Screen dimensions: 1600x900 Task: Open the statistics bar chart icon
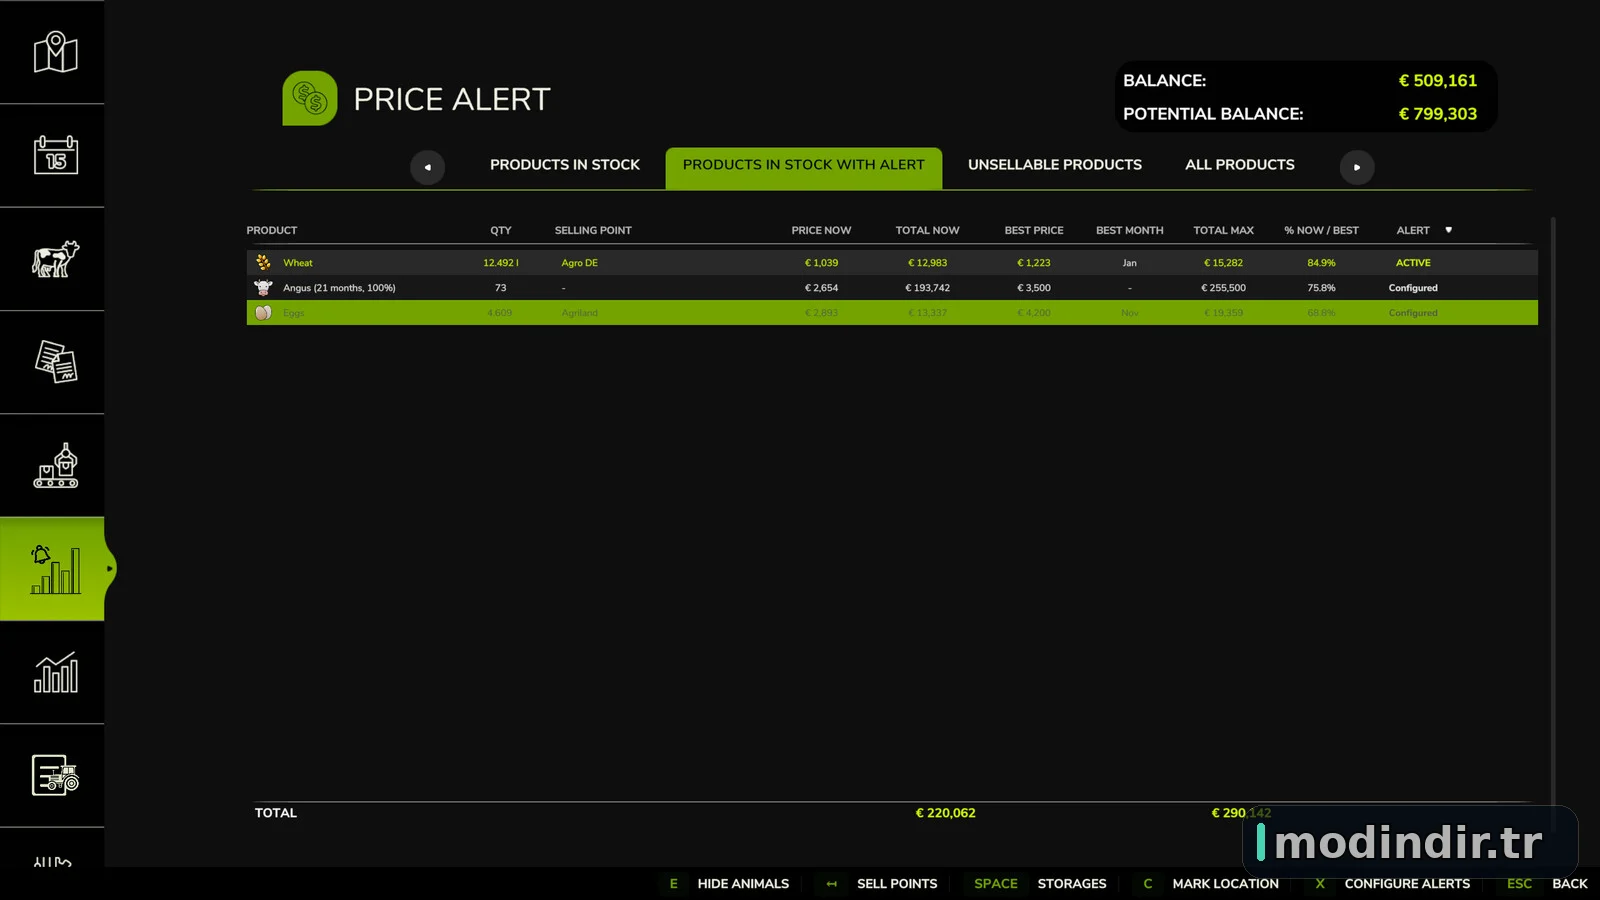[55, 673]
